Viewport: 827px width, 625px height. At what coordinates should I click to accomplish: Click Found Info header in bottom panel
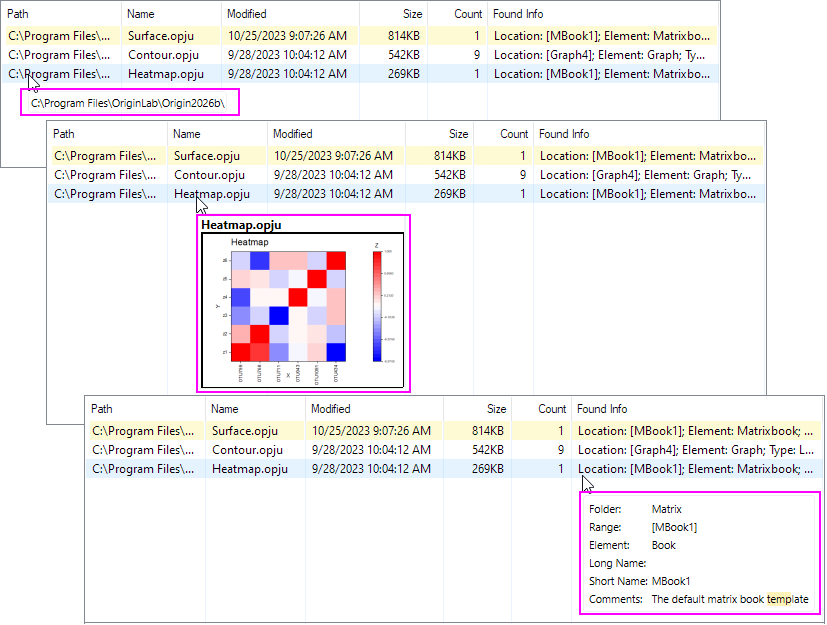tap(602, 409)
